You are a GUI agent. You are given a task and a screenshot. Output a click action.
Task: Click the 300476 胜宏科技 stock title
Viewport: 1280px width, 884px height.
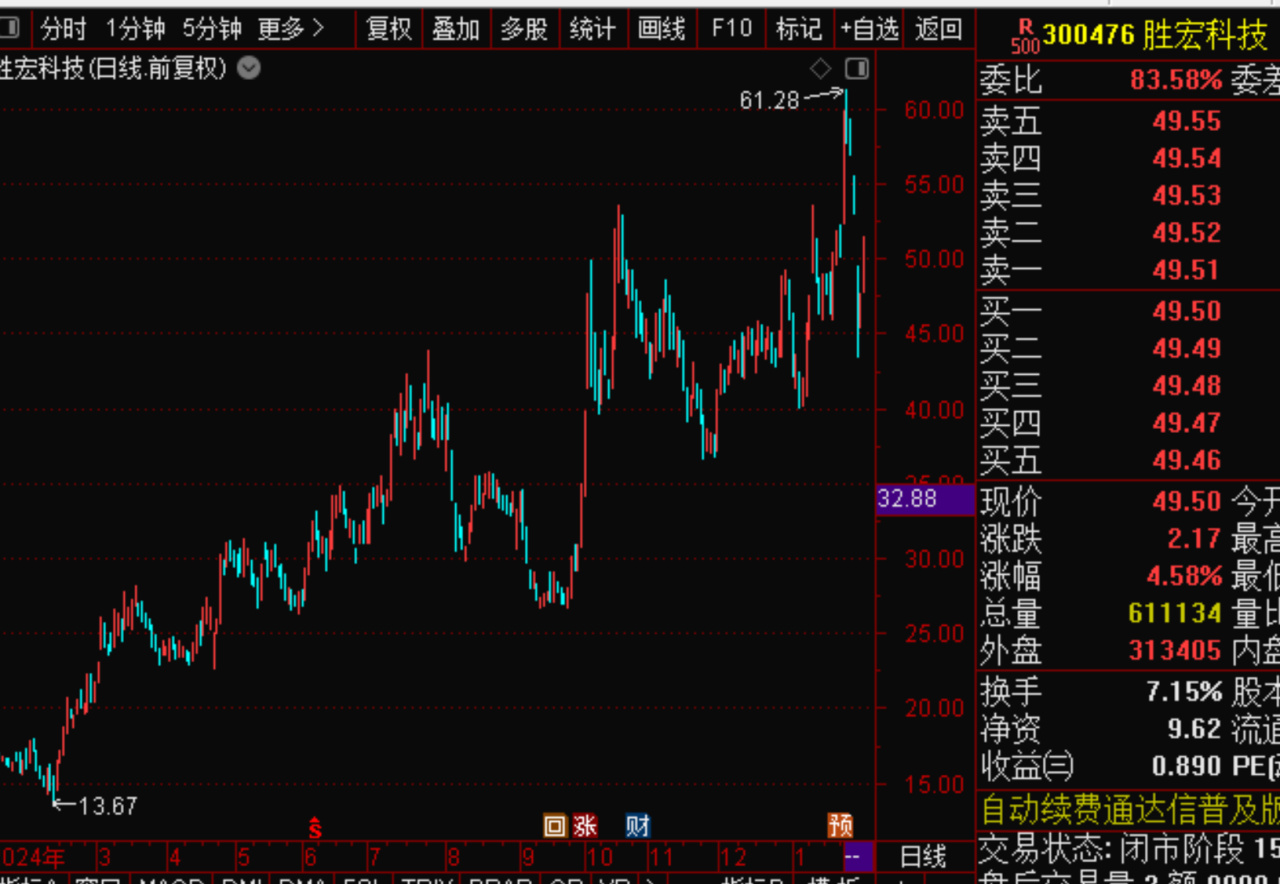point(1156,37)
